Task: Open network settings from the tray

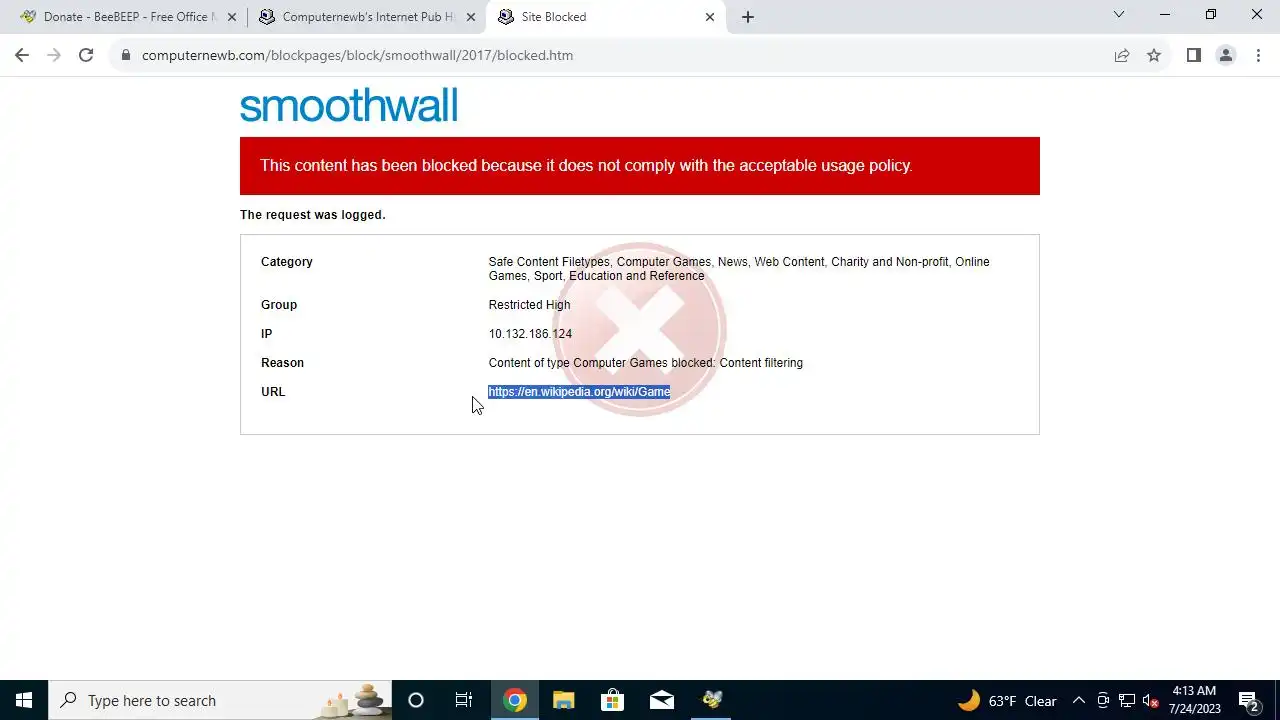Action: click(x=1127, y=700)
